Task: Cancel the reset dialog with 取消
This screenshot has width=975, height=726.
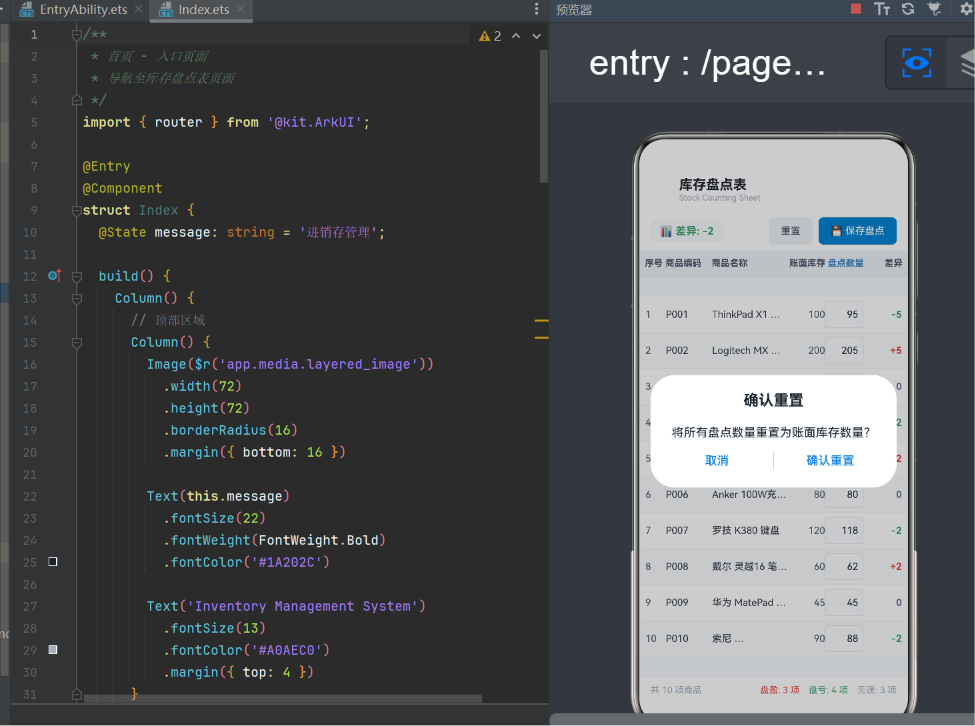Action: [x=716, y=461]
